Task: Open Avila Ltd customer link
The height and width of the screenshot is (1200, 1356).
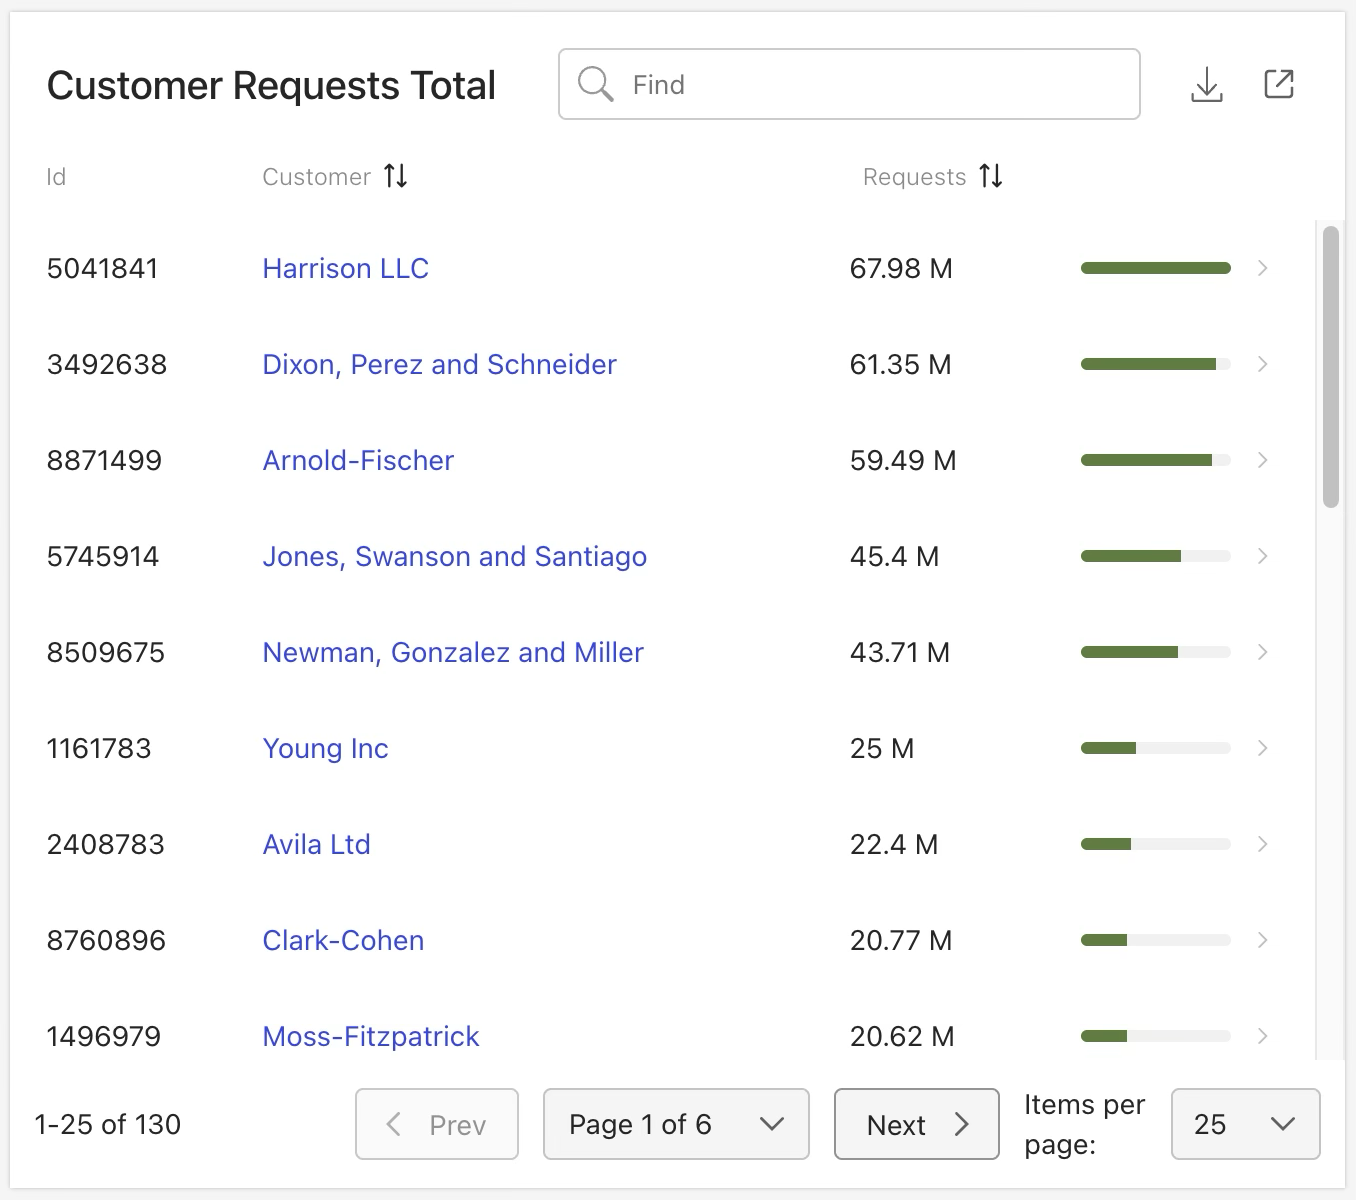Action: [316, 844]
